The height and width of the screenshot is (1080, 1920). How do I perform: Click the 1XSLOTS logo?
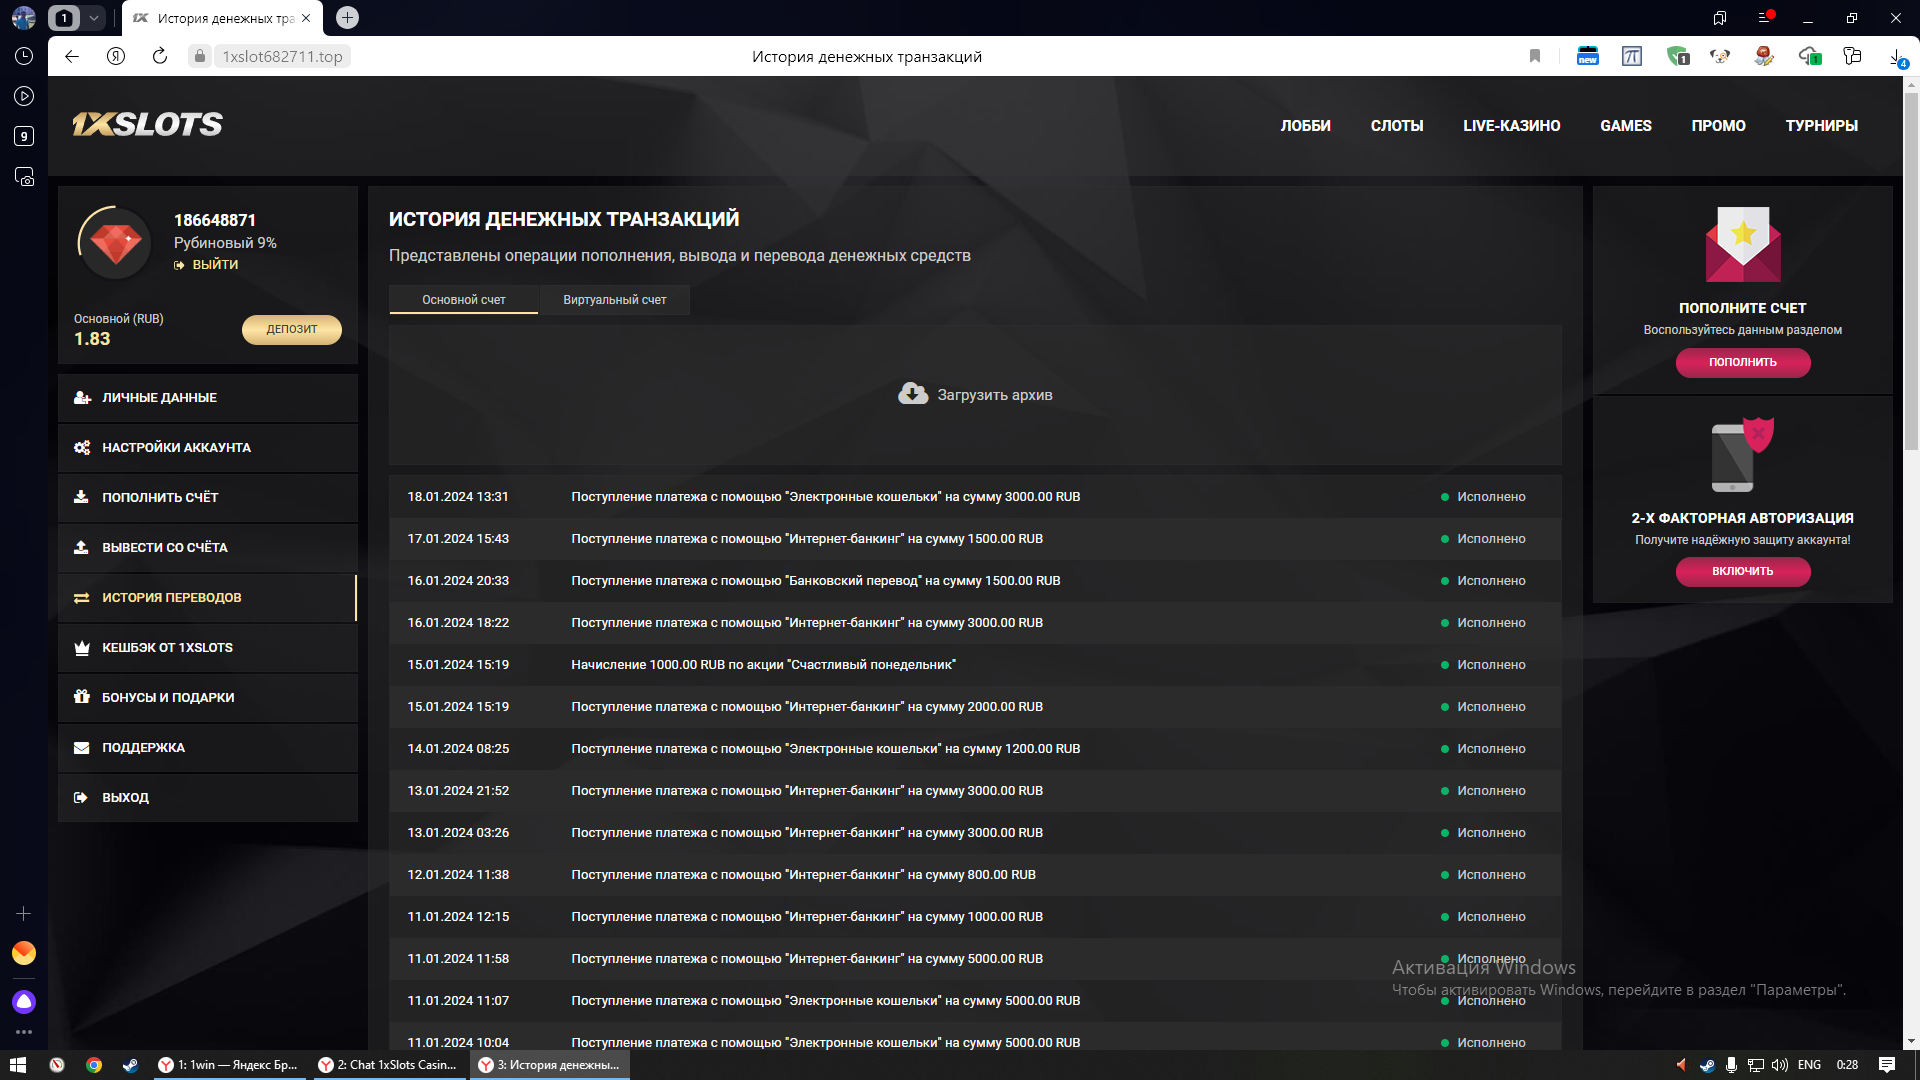148,125
